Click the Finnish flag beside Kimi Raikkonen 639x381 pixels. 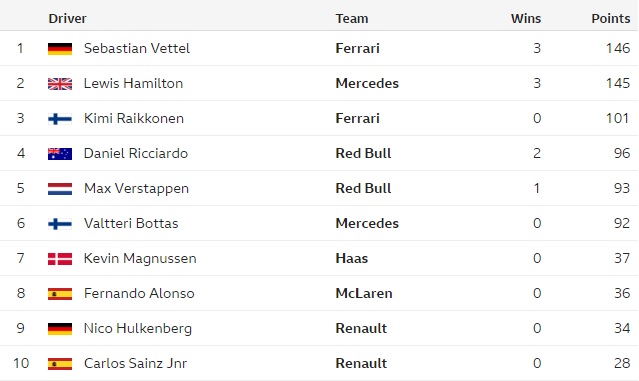click(x=60, y=119)
